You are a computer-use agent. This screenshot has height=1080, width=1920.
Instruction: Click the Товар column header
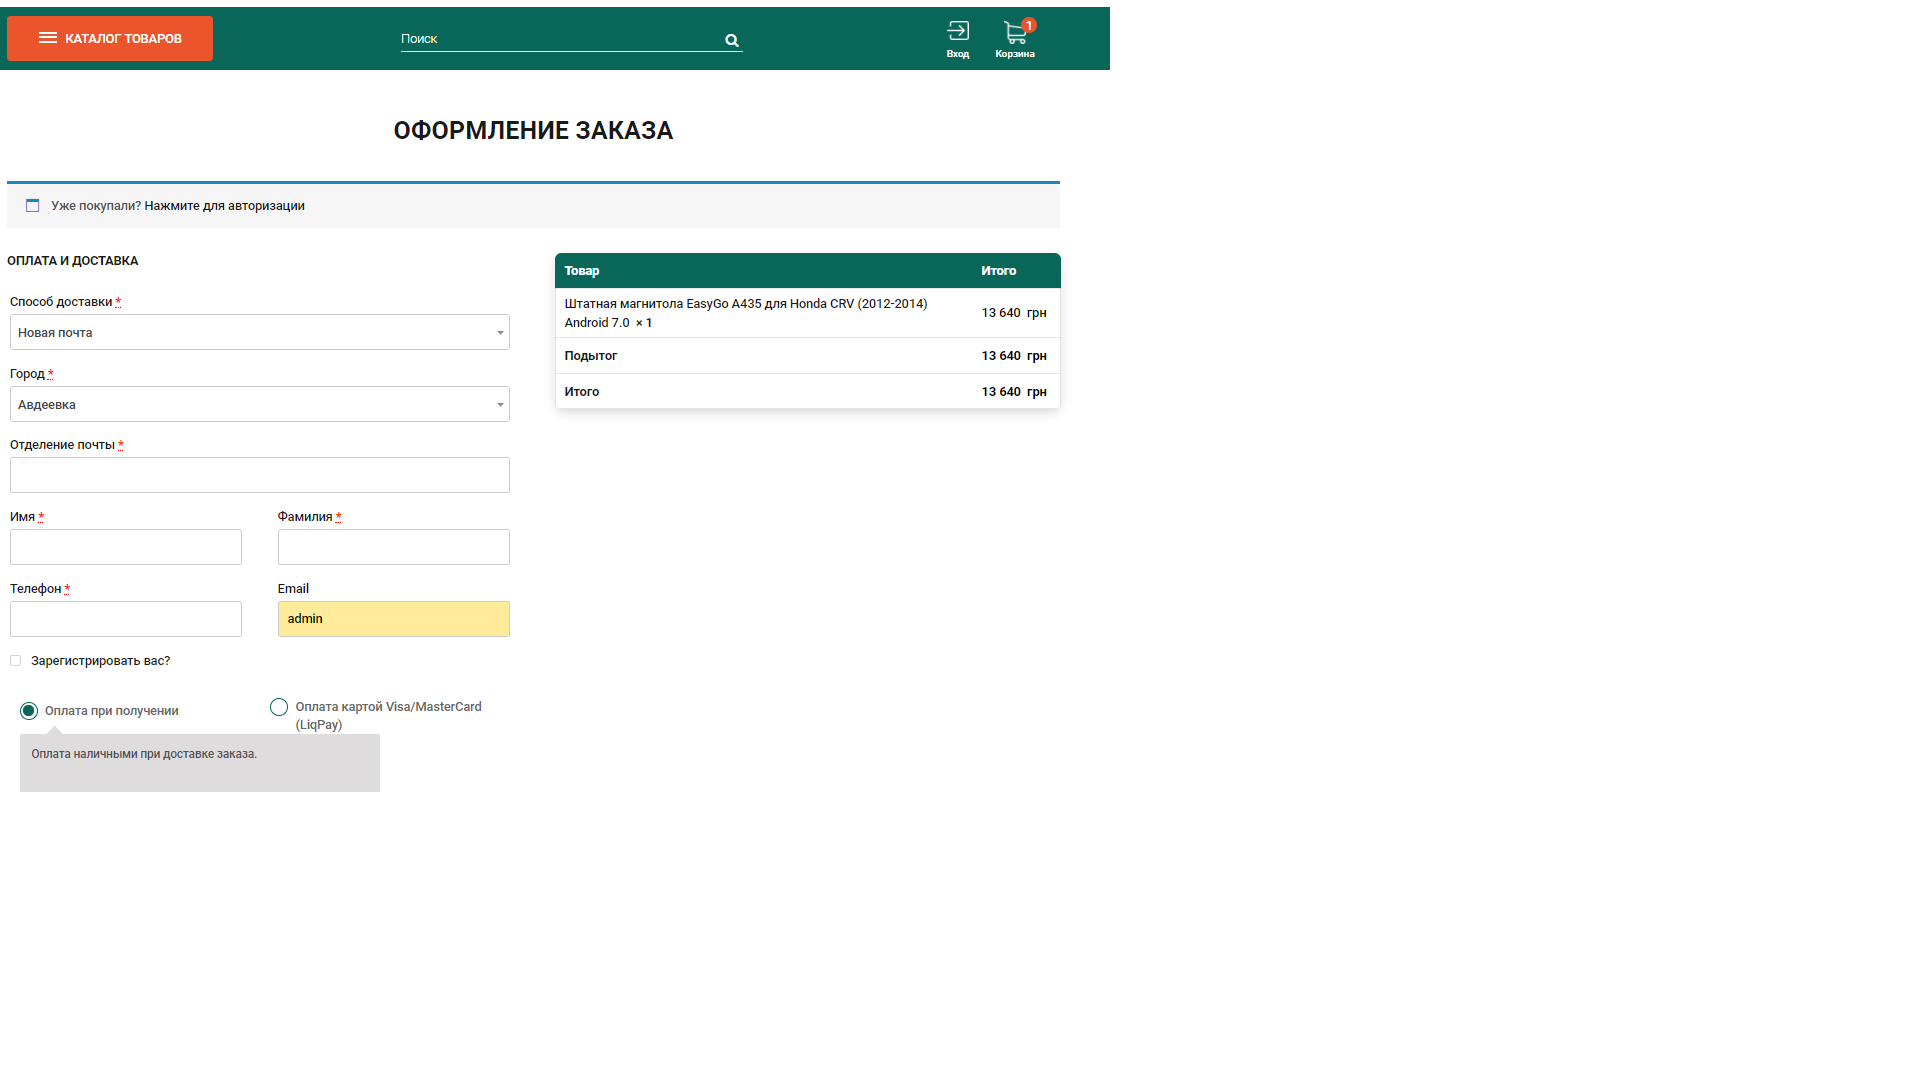click(x=582, y=271)
